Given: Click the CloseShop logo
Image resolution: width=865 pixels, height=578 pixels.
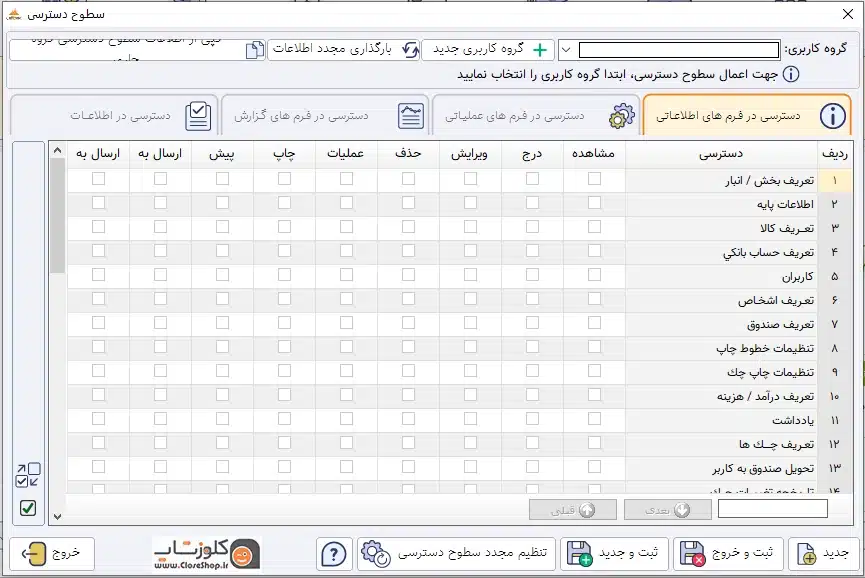Looking at the screenshot, I should [x=206, y=554].
